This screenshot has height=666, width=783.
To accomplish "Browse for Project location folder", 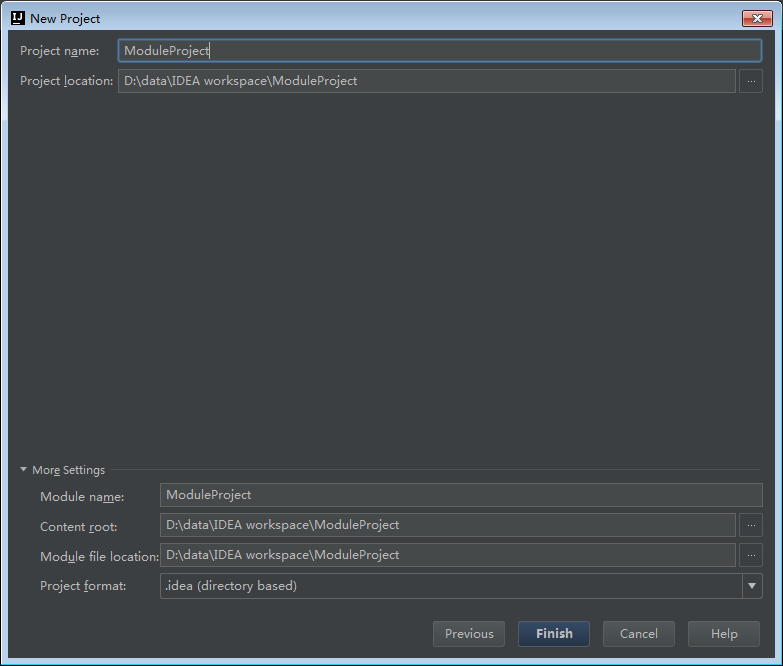I will pyautogui.click(x=751, y=81).
